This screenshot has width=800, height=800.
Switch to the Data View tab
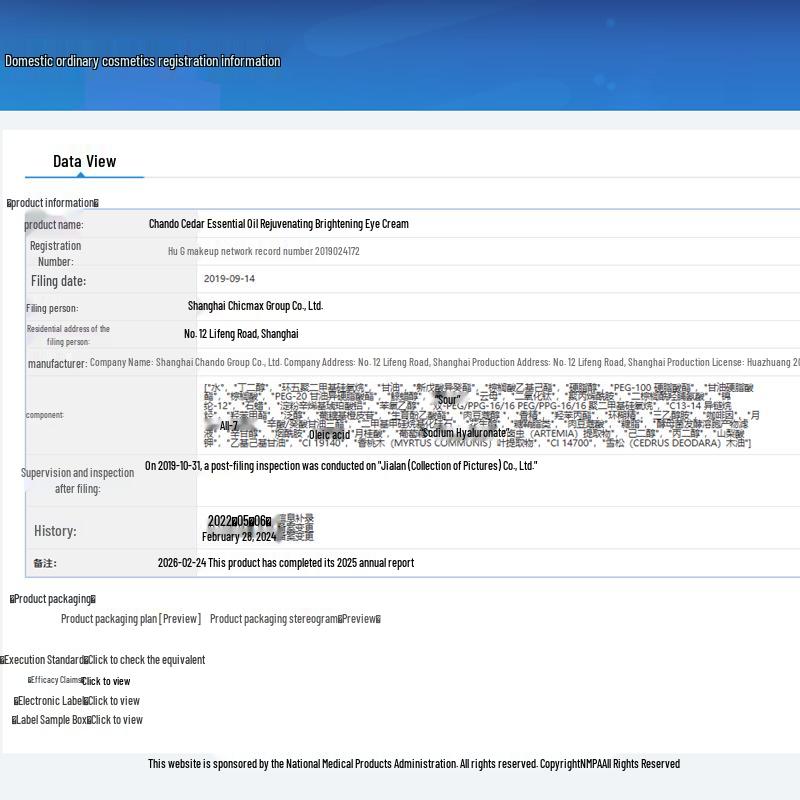(x=84, y=161)
